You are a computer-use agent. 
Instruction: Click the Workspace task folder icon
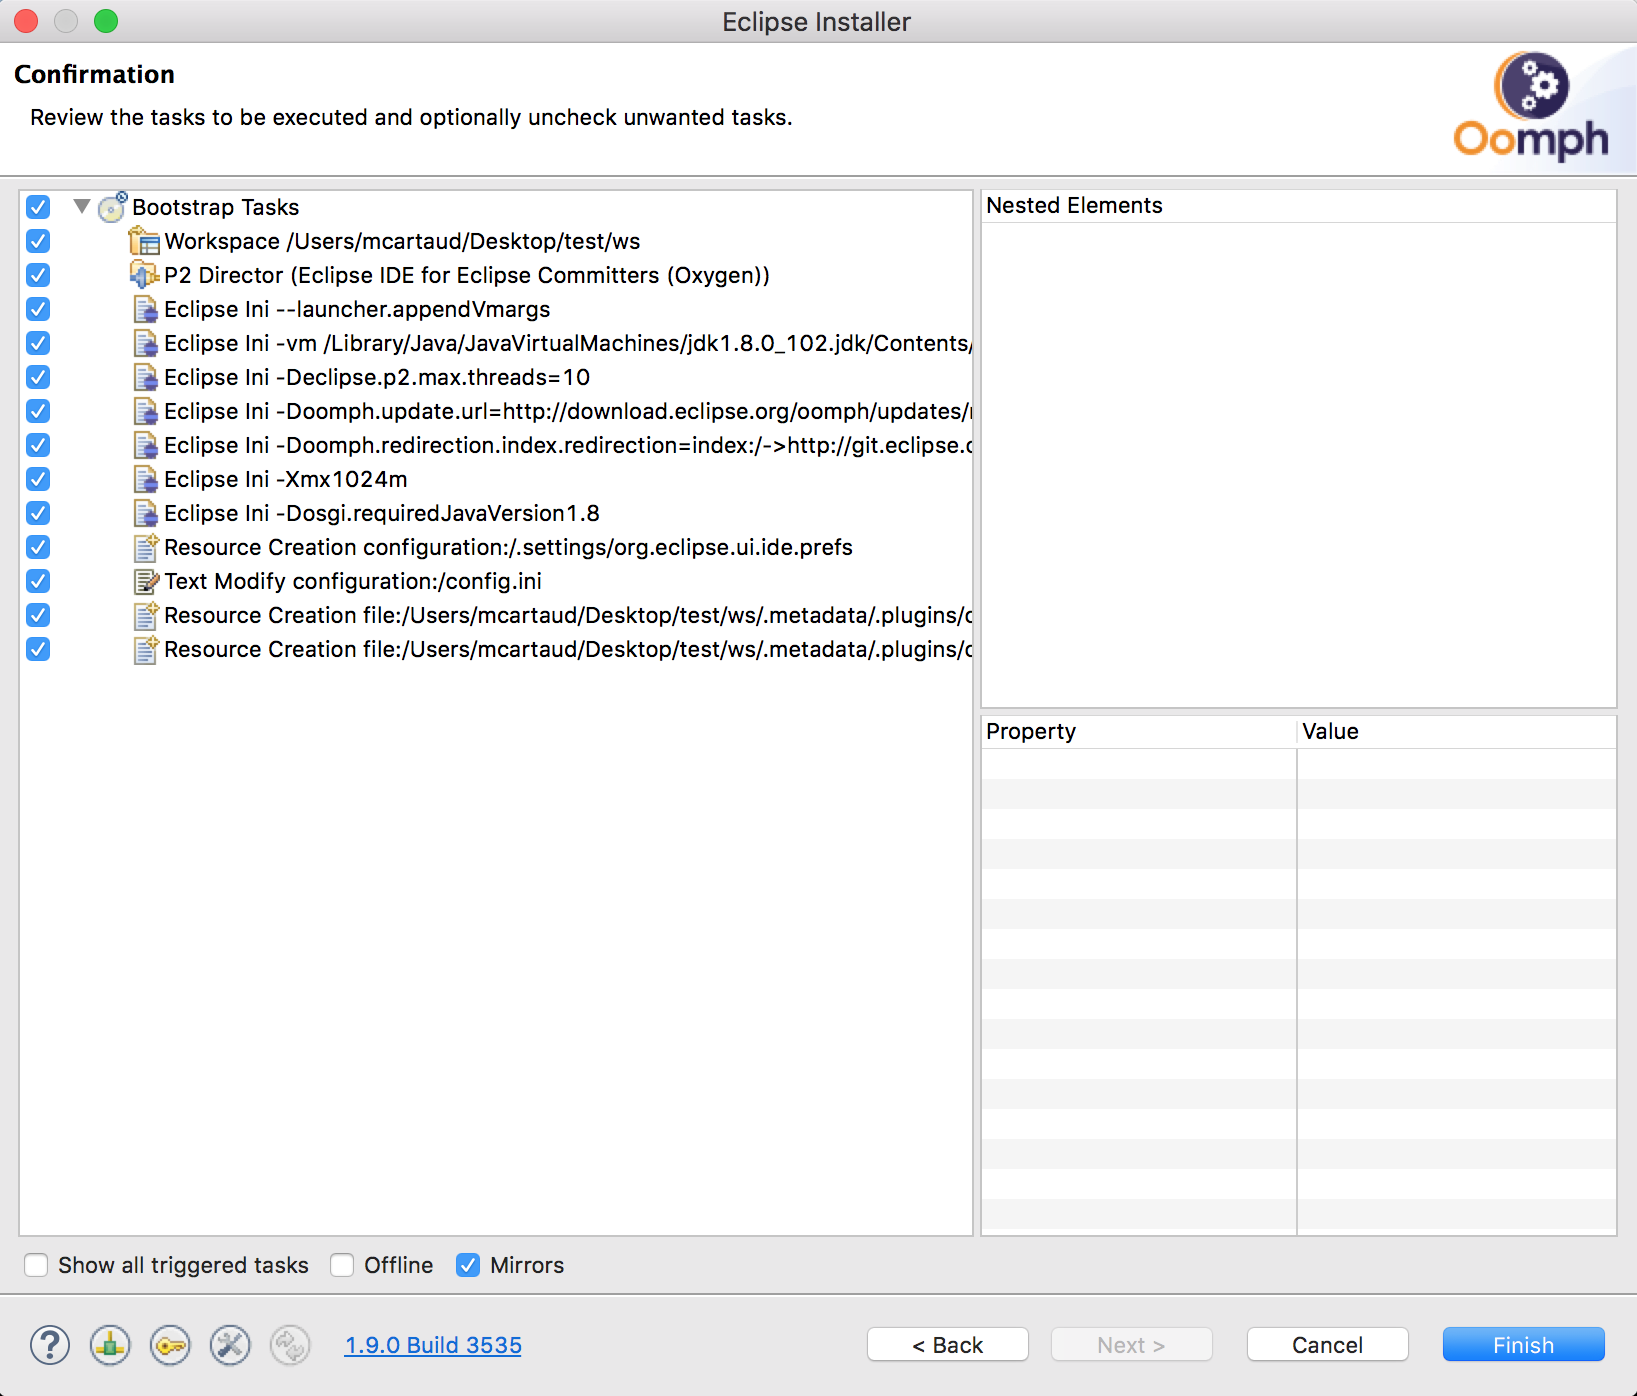(x=145, y=241)
